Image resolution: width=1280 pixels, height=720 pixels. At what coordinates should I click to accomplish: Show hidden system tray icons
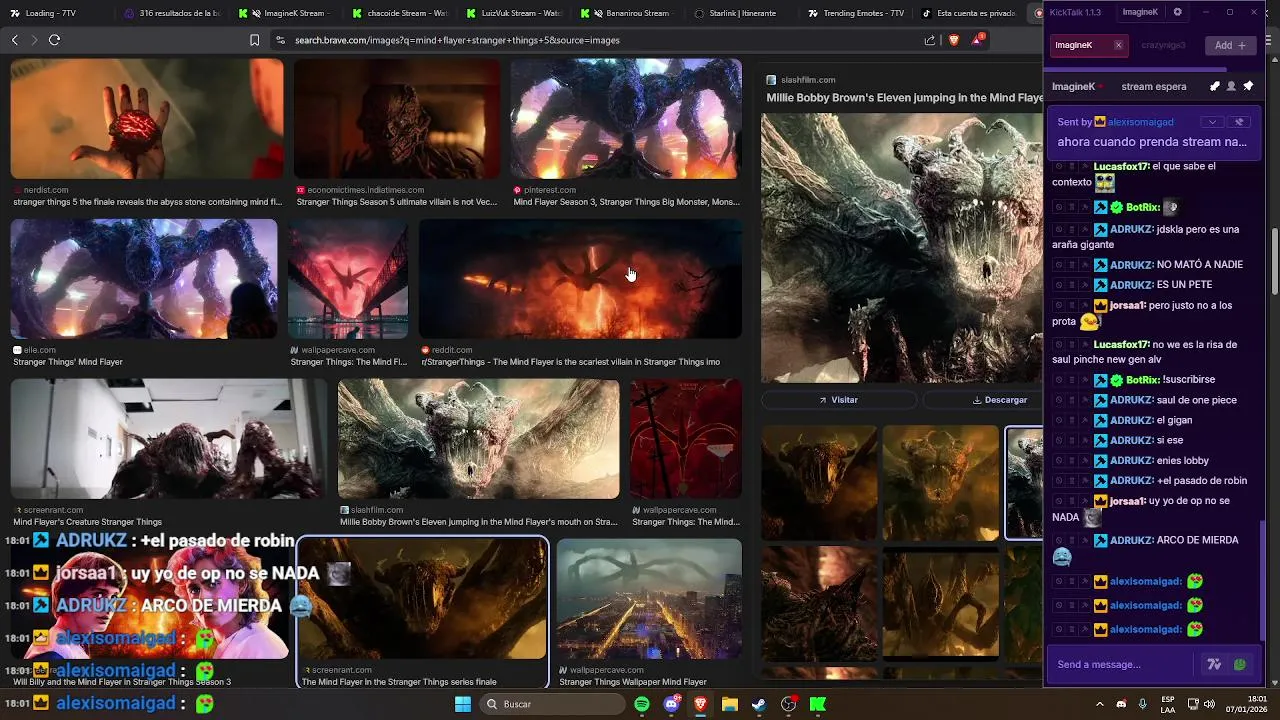tap(1100, 704)
